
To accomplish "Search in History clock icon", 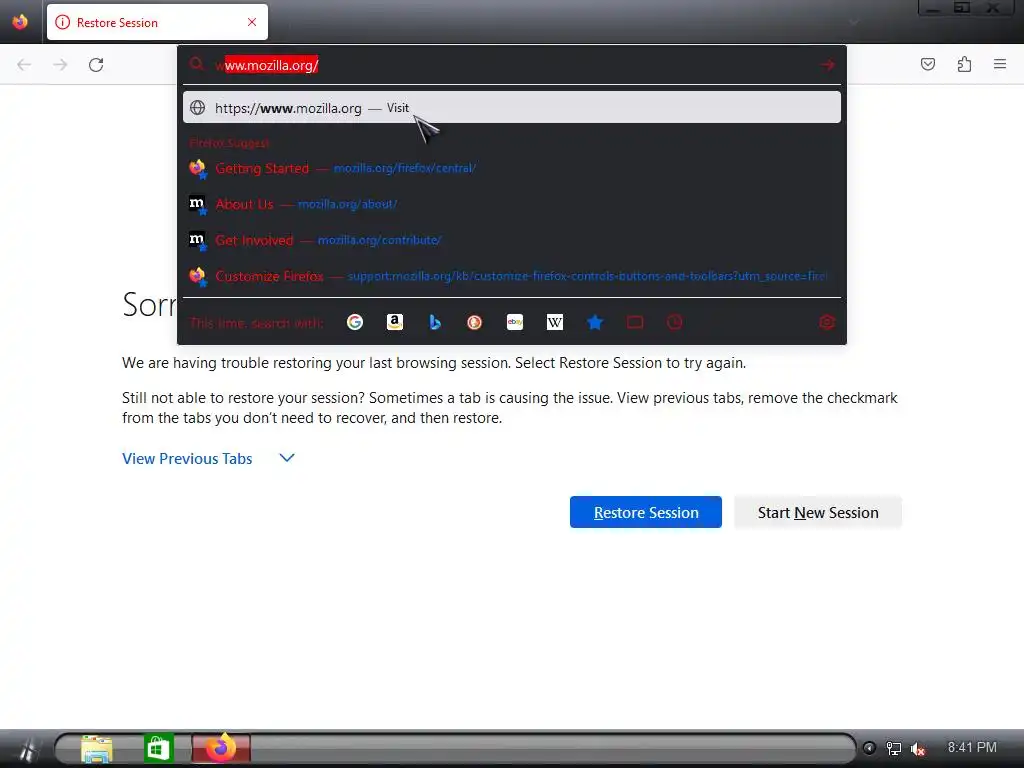I will (675, 322).
